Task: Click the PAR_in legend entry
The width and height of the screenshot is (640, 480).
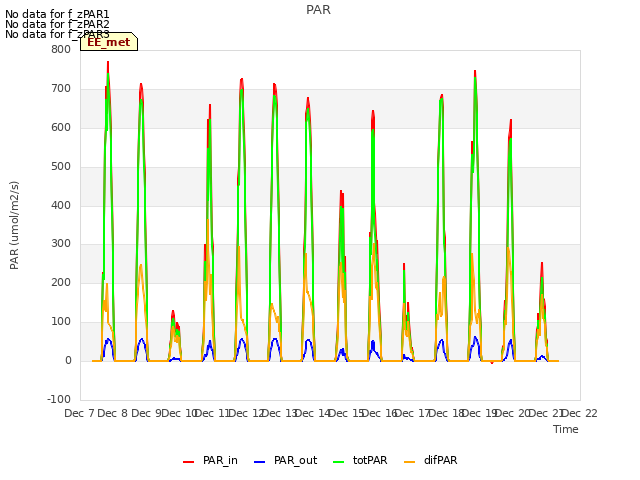Action: 210,460
